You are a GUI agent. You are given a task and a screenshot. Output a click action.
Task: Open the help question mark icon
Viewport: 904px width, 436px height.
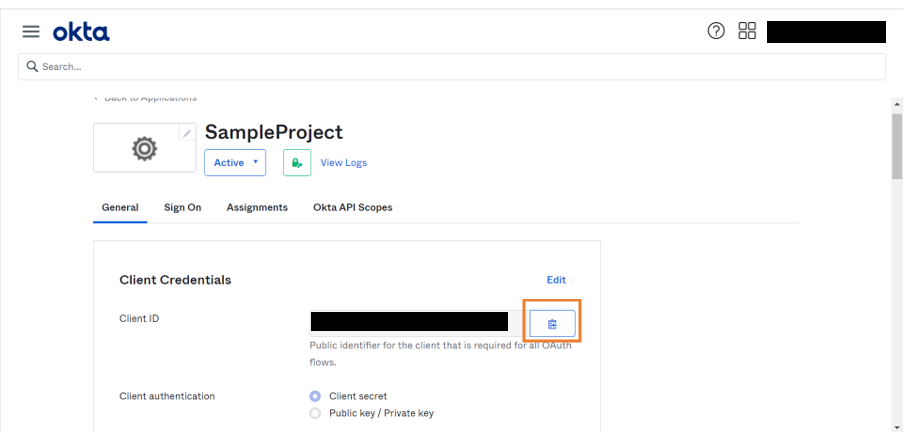tap(716, 31)
